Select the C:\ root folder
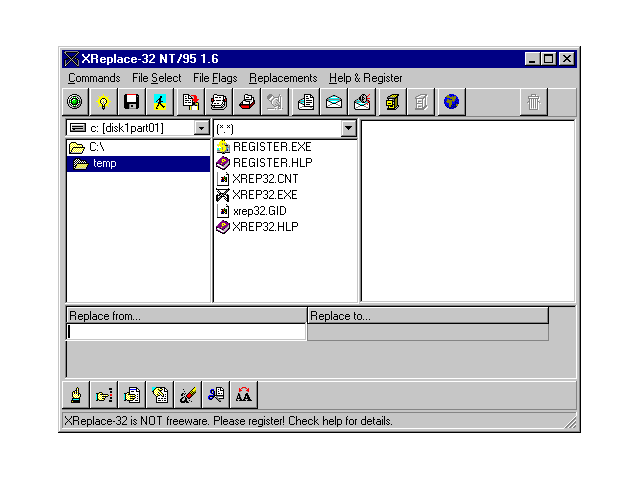The image size is (640, 480). coord(96,147)
